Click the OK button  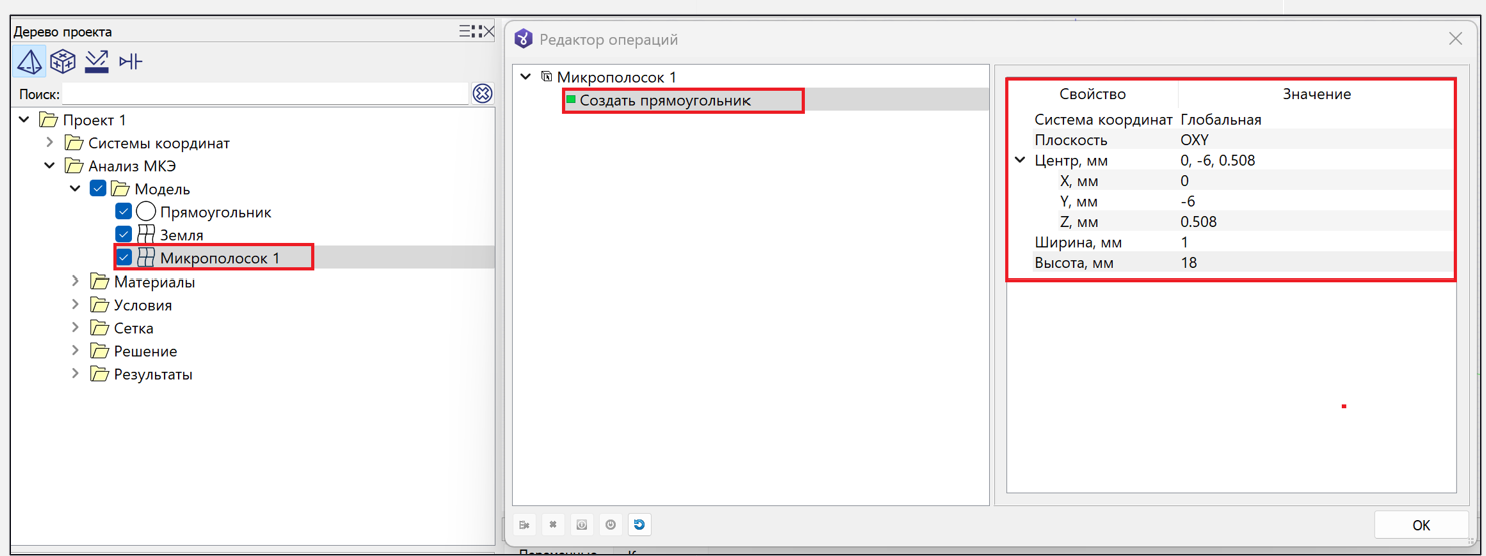(x=1420, y=525)
